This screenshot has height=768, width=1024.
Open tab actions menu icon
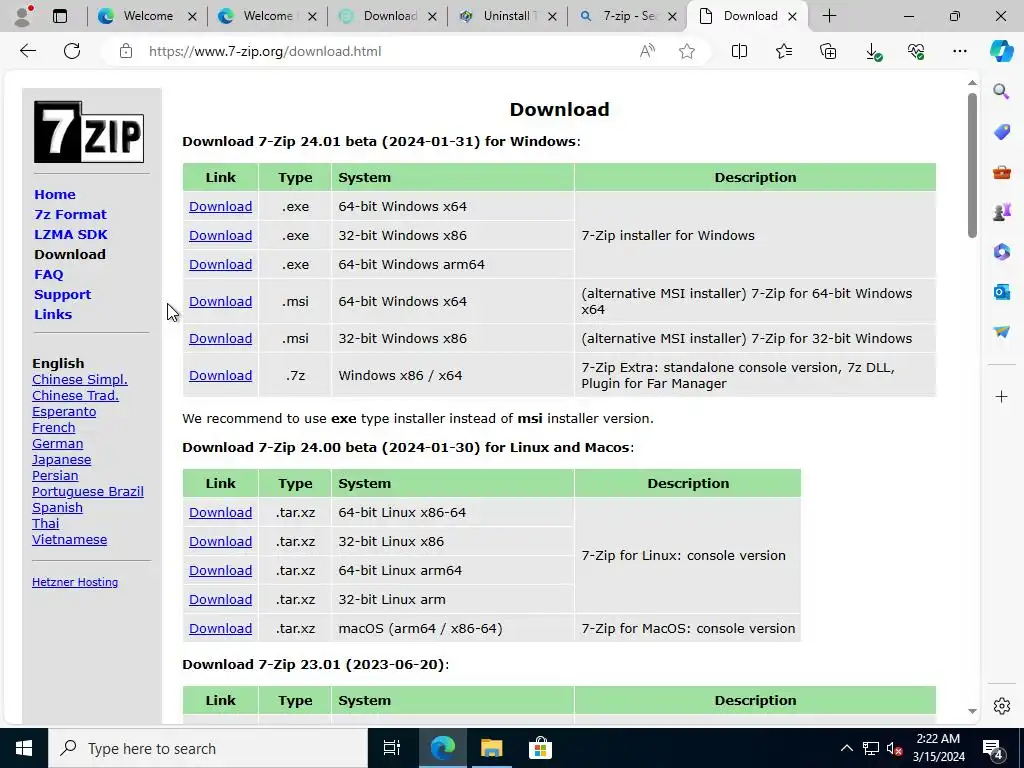coord(59,16)
